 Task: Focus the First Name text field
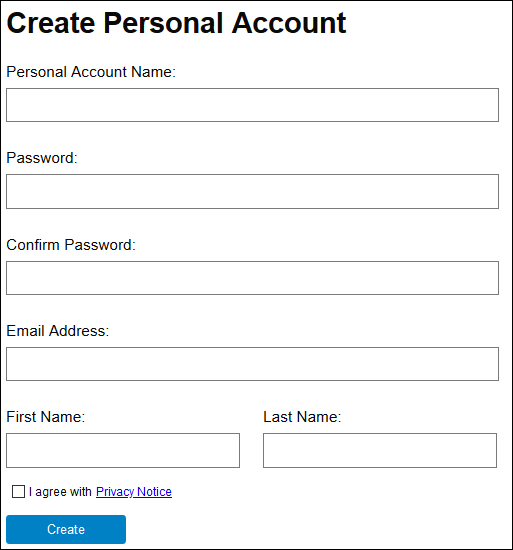(x=123, y=450)
